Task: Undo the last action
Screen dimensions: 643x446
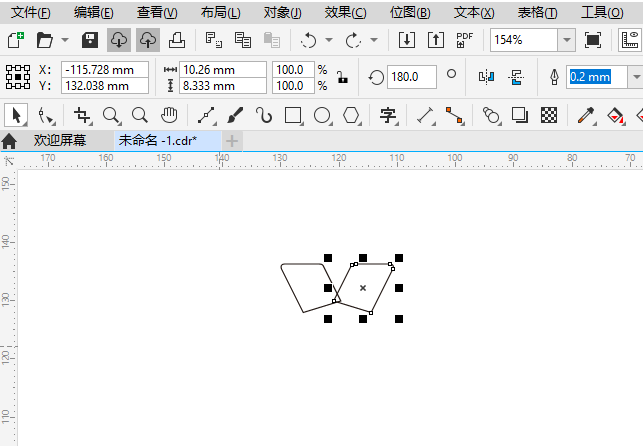Action: click(x=308, y=40)
